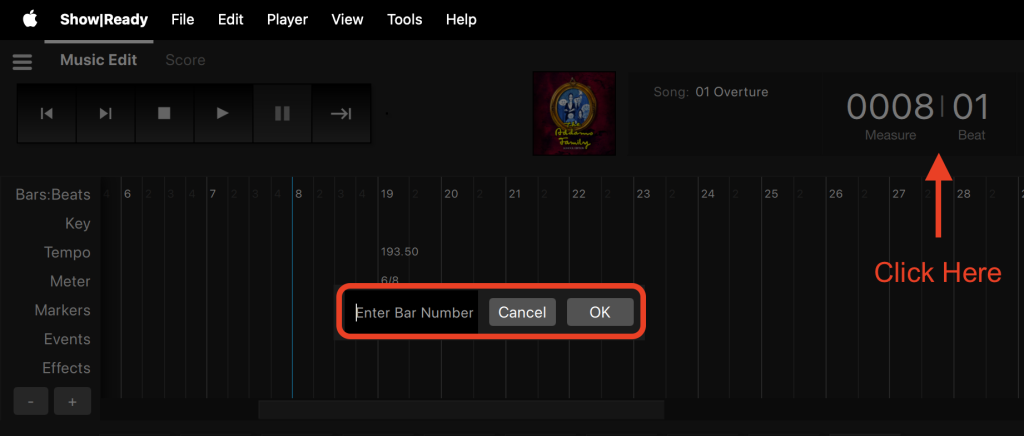1024x436 pixels.
Task: Click the skip to previous button
Action: click(47, 113)
